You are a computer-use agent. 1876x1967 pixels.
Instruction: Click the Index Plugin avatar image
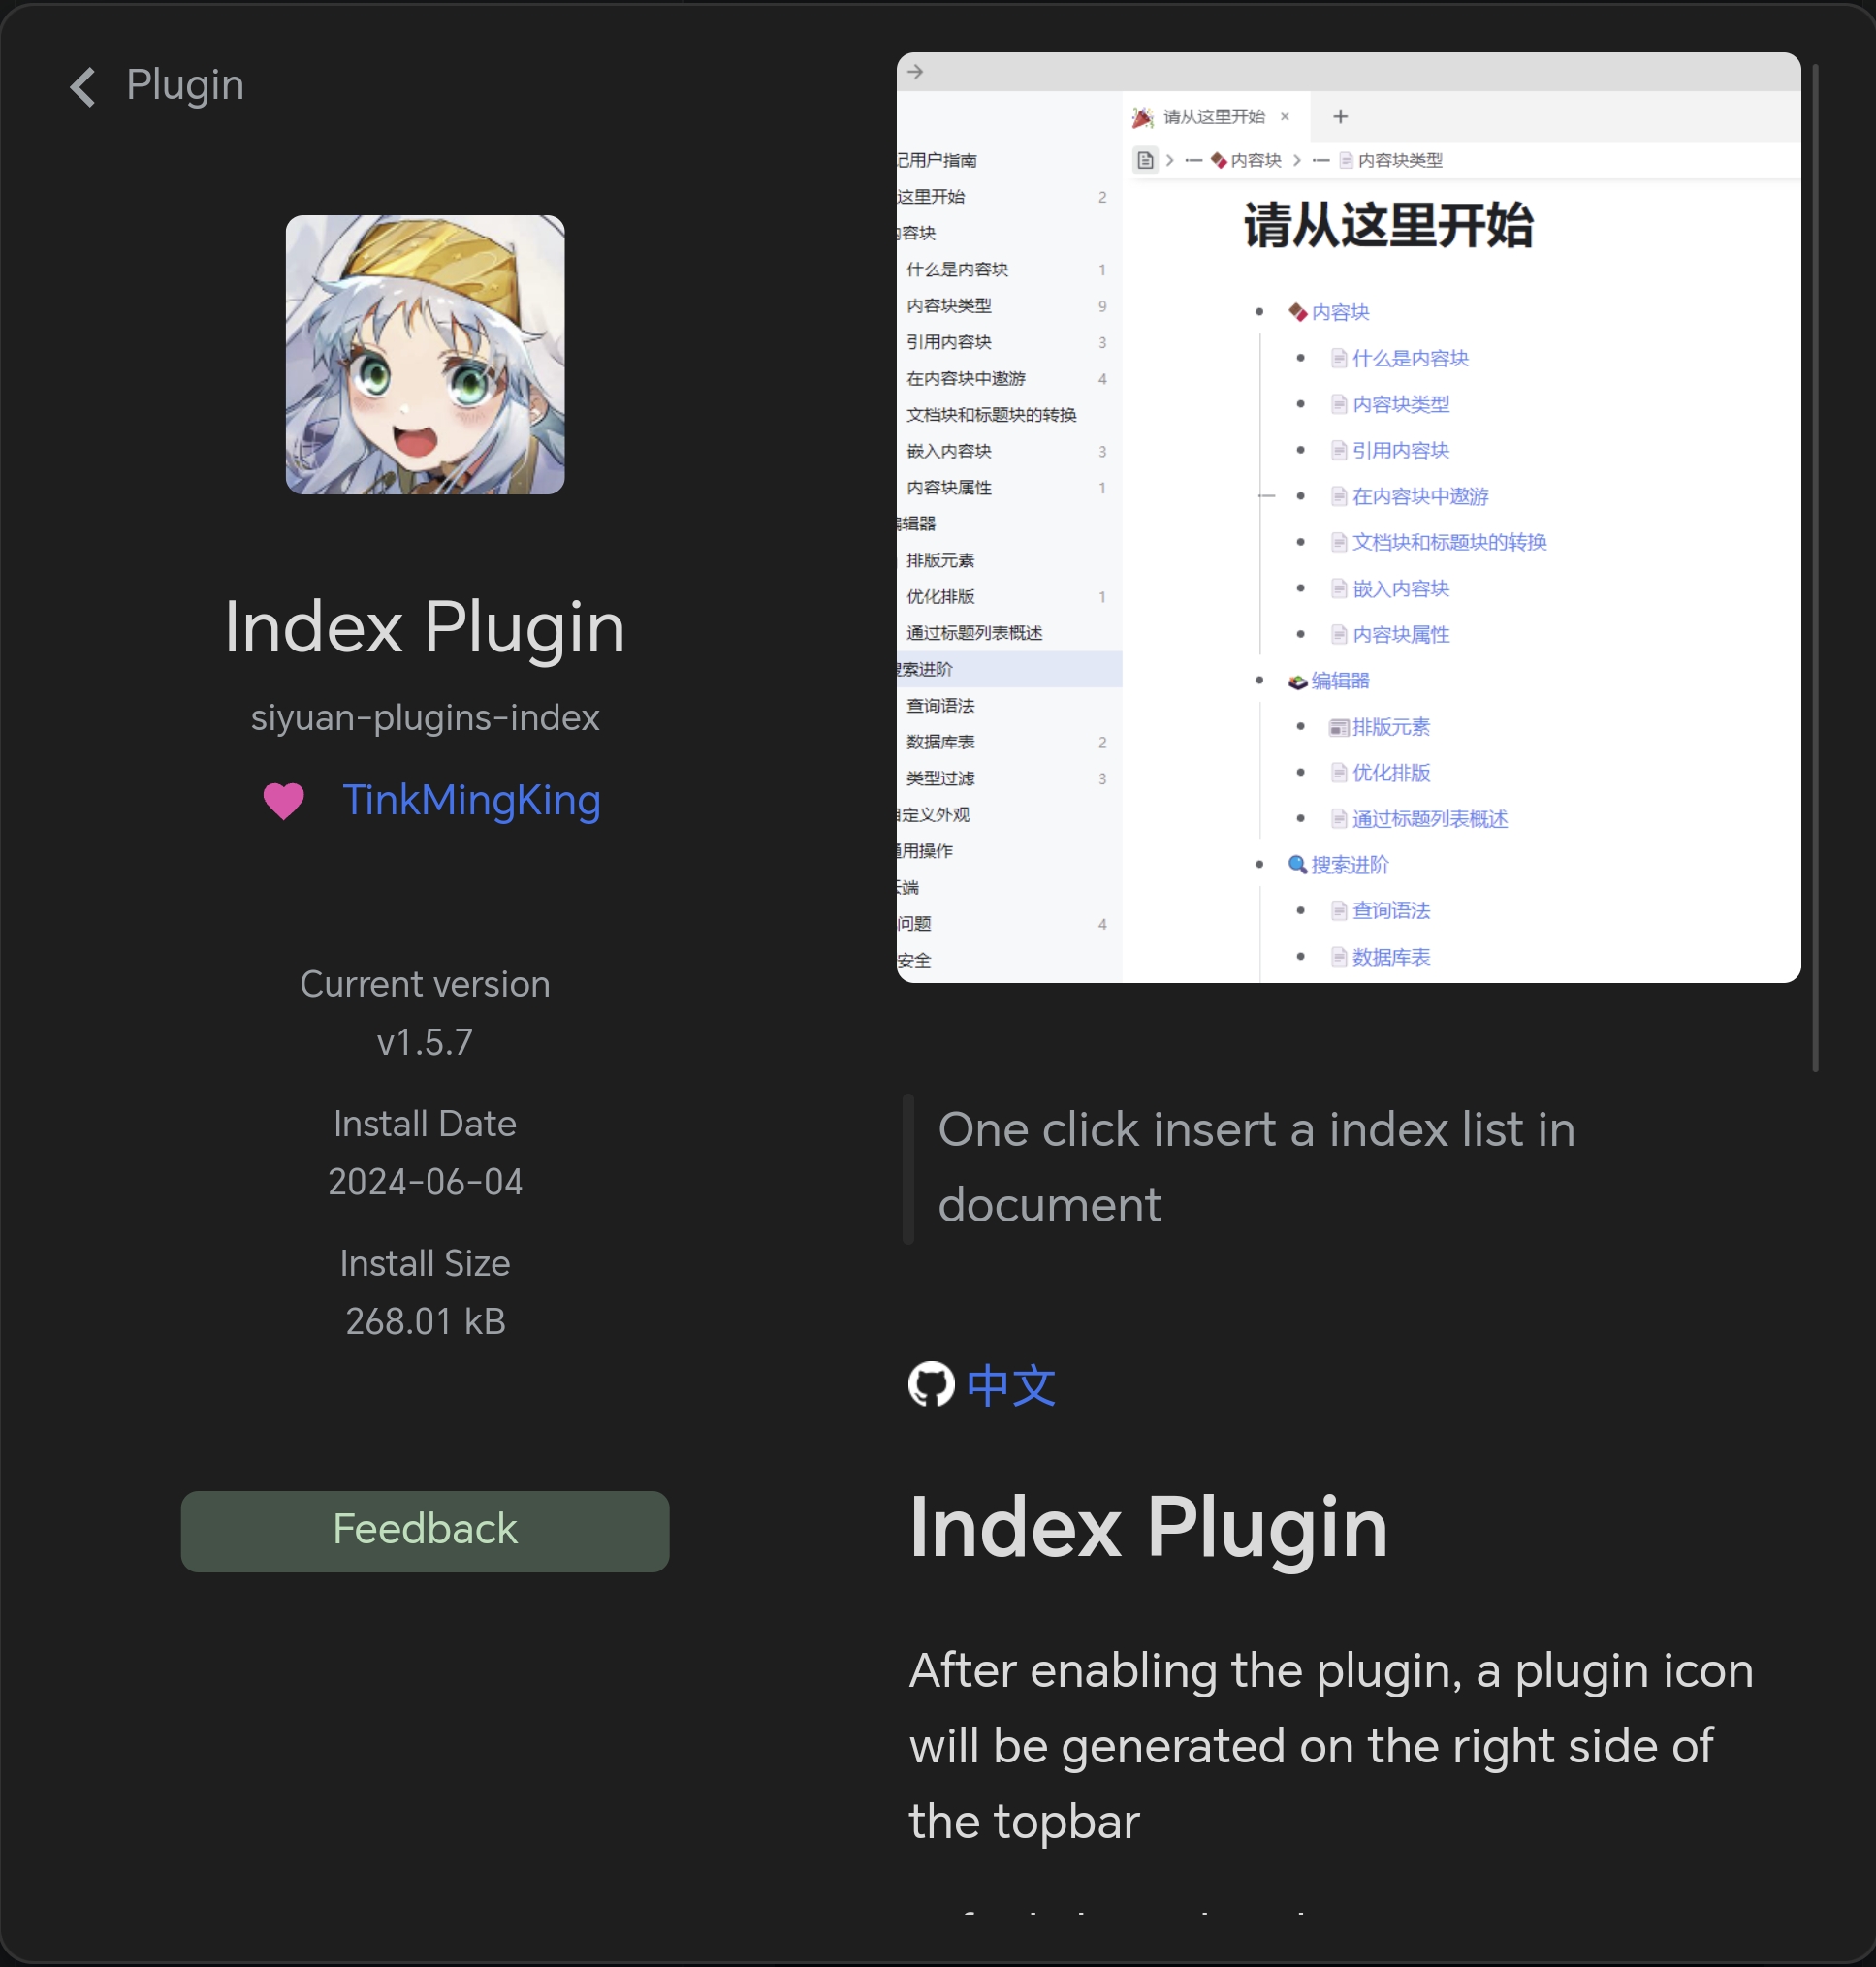coord(425,354)
